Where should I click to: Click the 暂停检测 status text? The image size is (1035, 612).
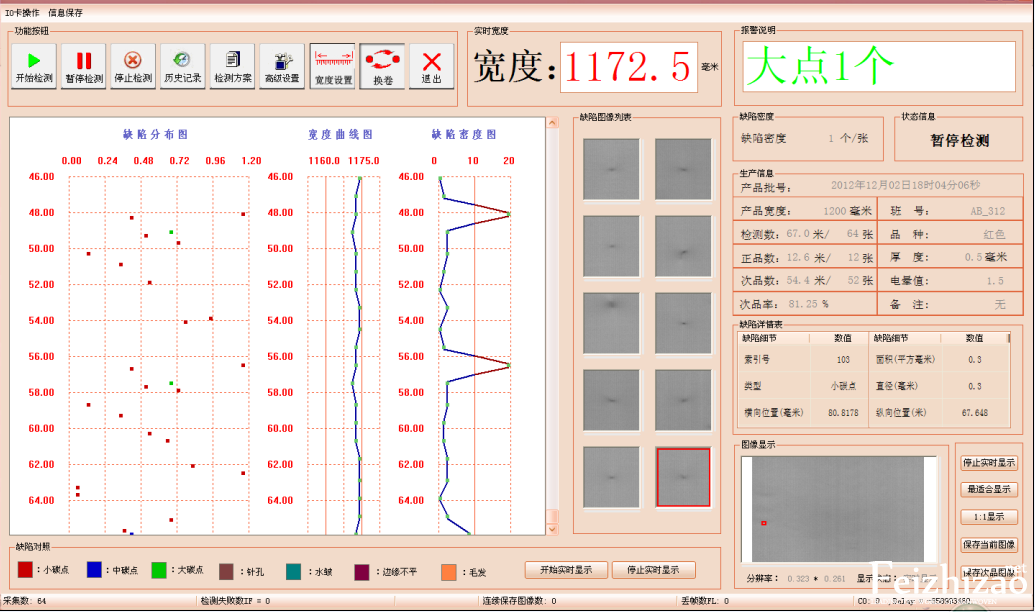tap(960, 140)
